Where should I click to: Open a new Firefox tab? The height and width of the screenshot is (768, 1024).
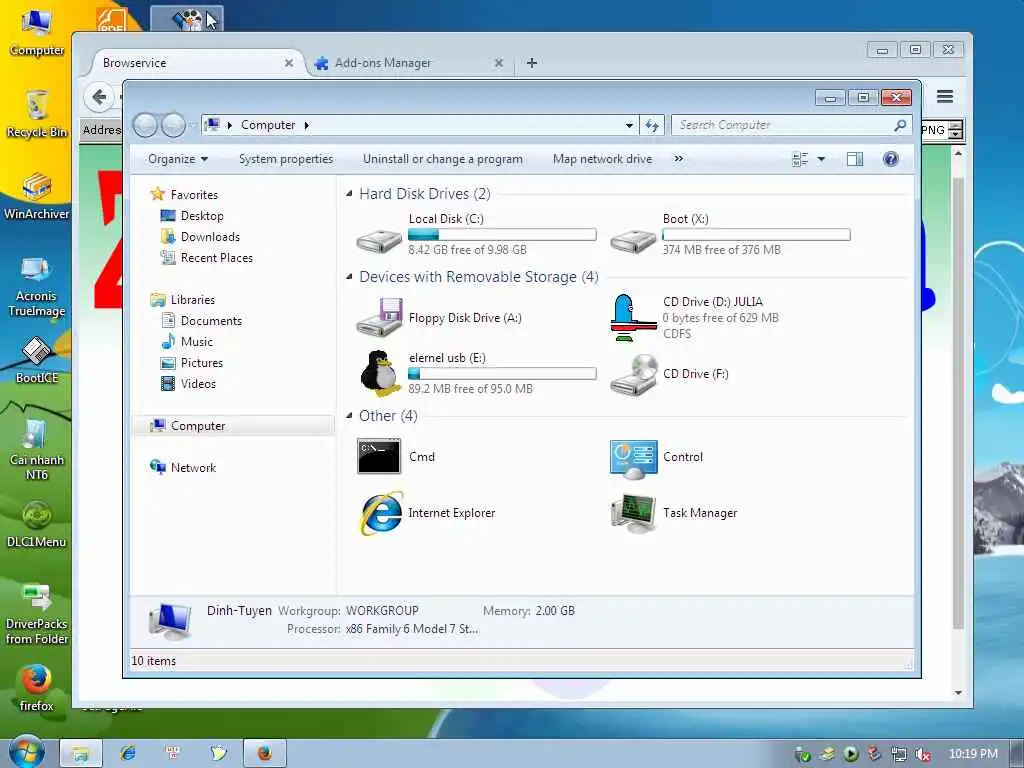pyautogui.click(x=532, y=63)
